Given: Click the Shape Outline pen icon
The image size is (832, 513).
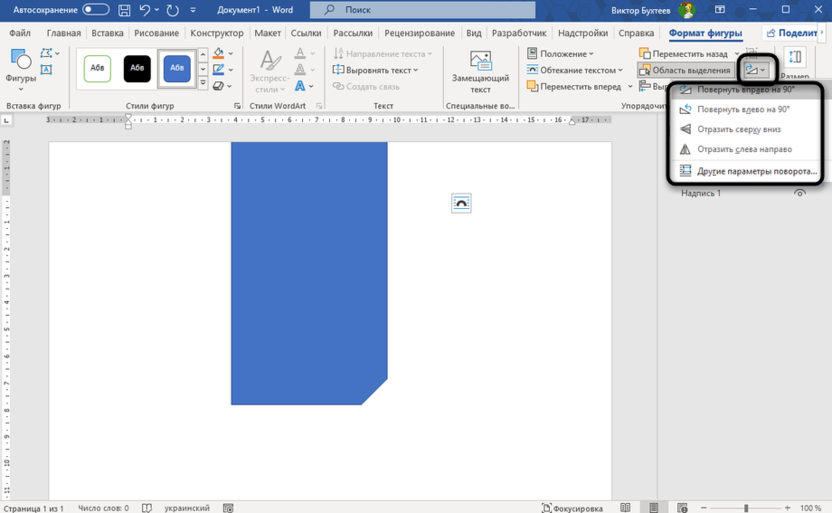Looking at the screenshot, I should [x=219, y=70].
